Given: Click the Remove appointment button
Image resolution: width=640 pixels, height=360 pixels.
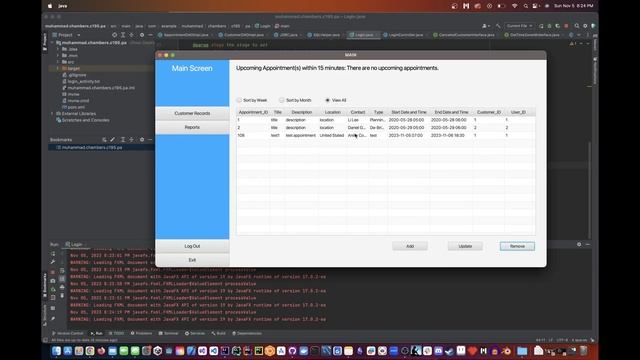Looking at the screenshot, I should click(517, 246).
